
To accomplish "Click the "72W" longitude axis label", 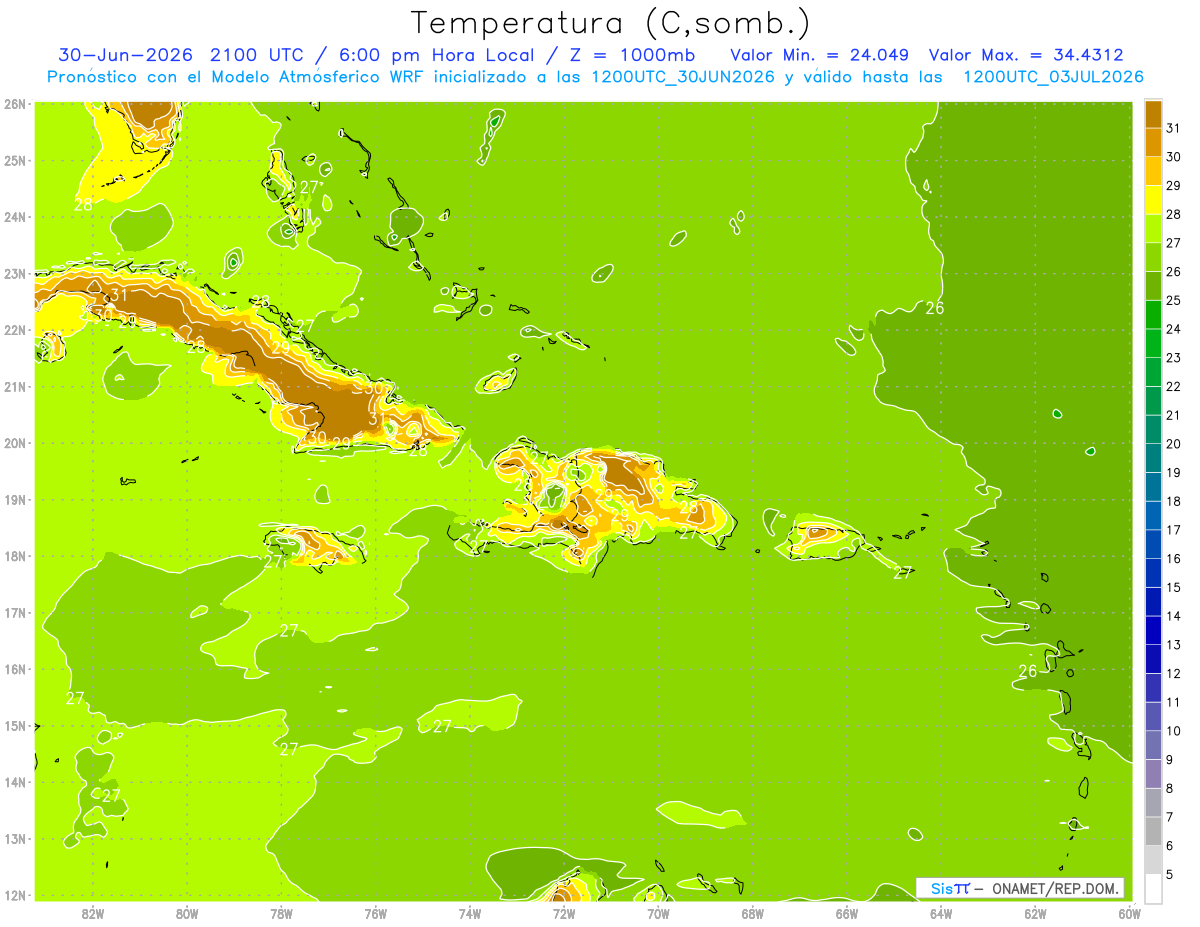I will coord(563,912).
